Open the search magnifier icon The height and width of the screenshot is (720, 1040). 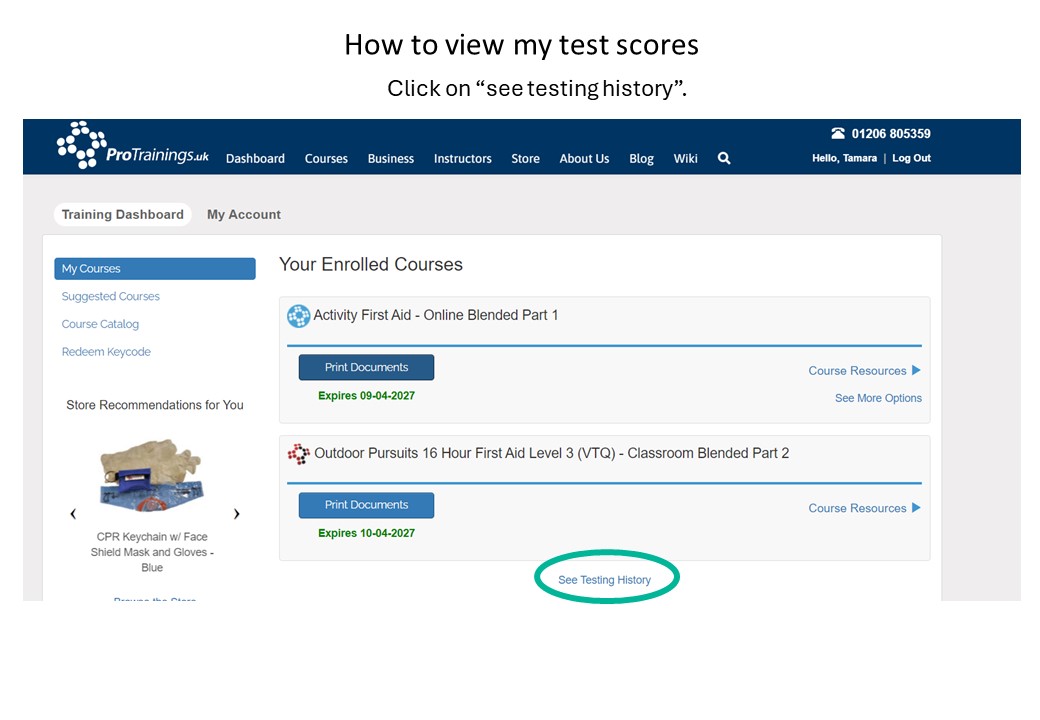724,158
